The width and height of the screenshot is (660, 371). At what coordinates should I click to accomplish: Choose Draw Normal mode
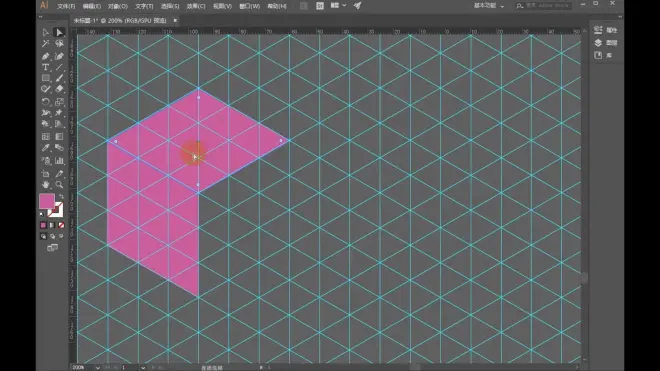(43, 236)
